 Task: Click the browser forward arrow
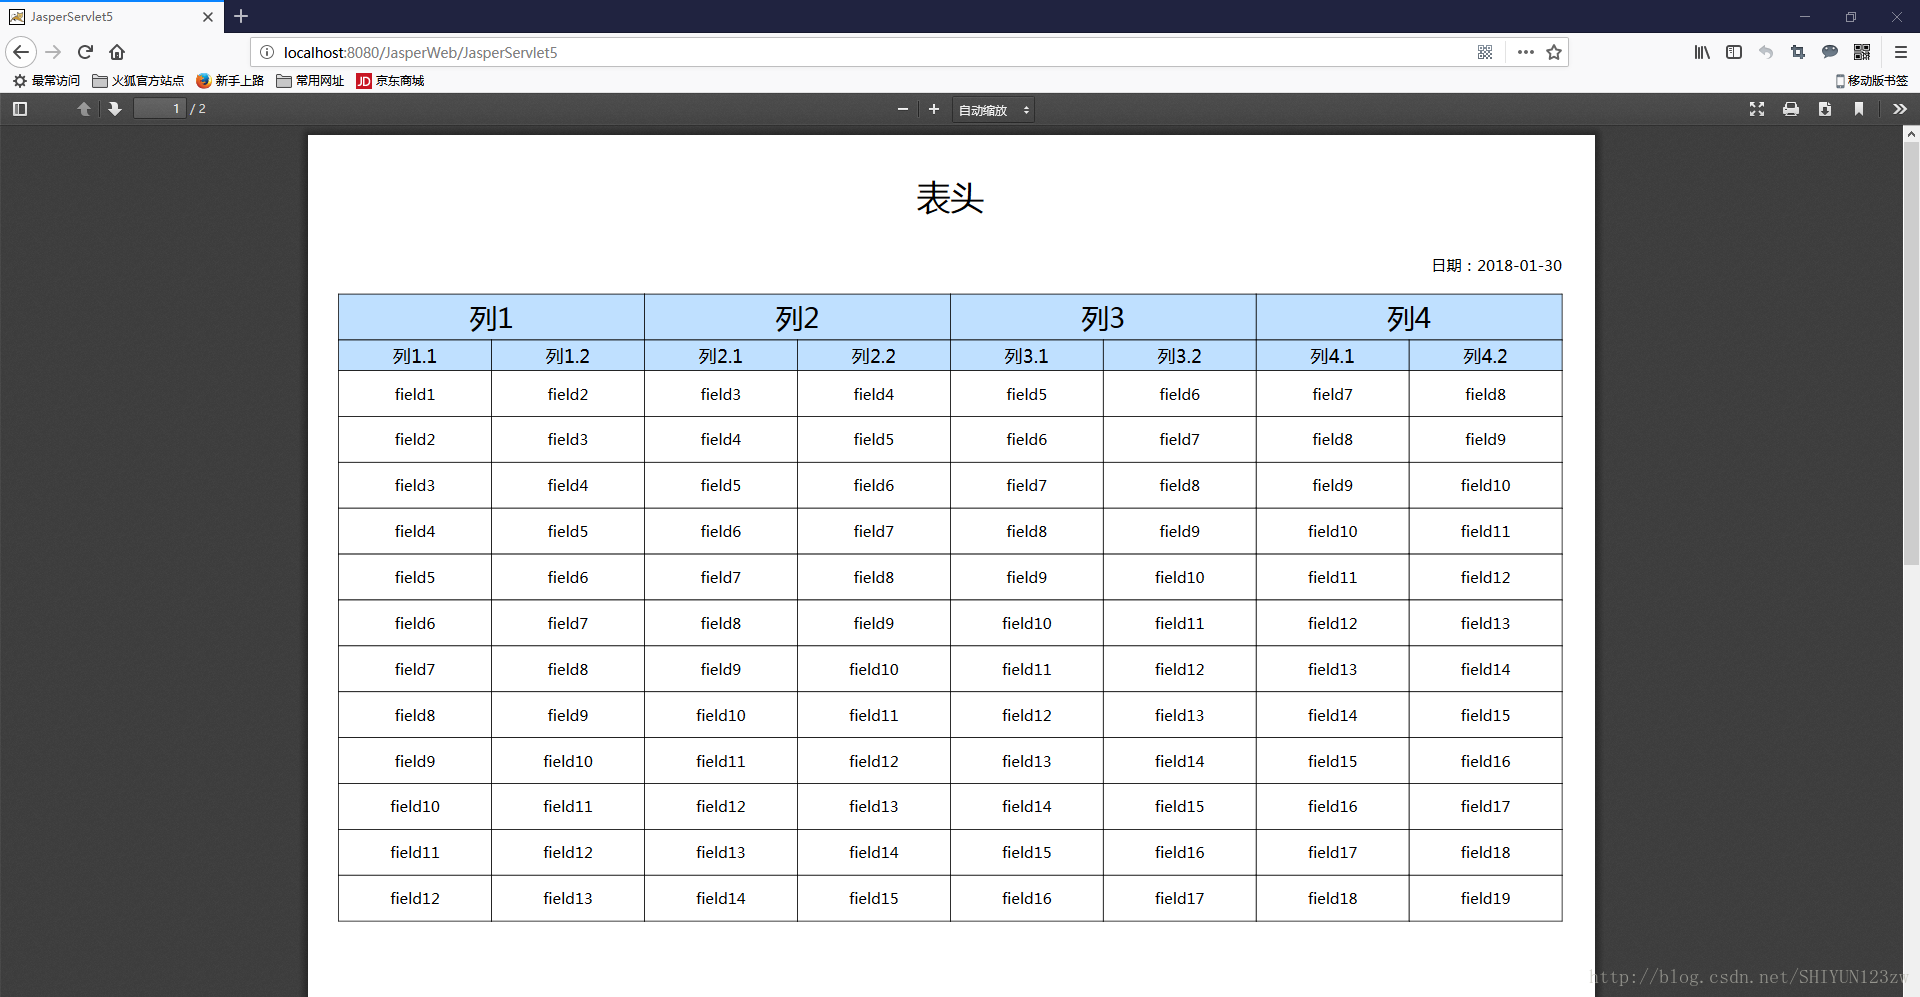point(54,52)
